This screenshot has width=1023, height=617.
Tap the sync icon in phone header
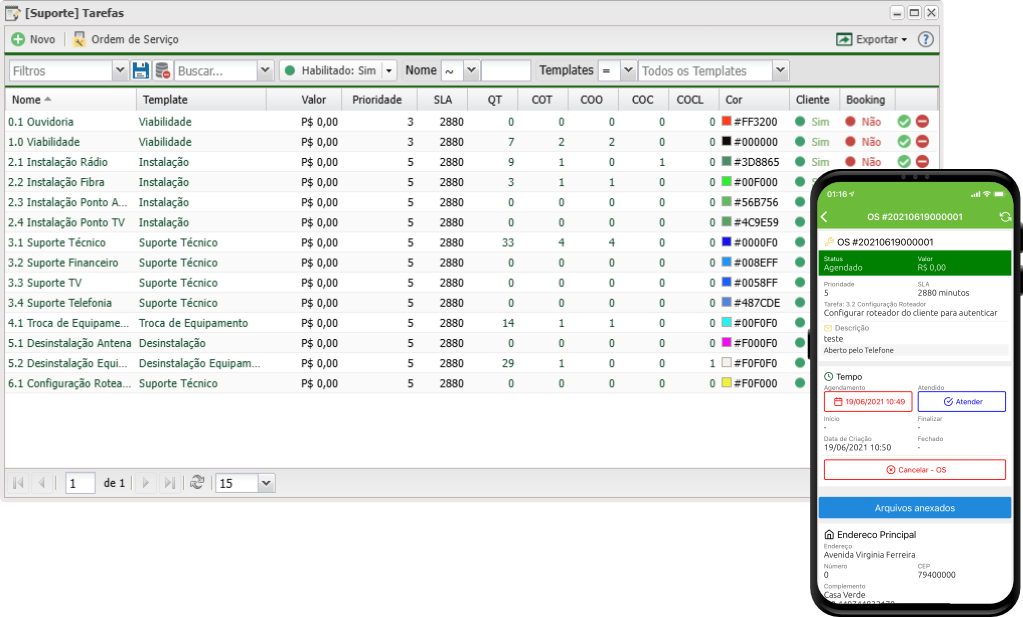point(1004,217)
